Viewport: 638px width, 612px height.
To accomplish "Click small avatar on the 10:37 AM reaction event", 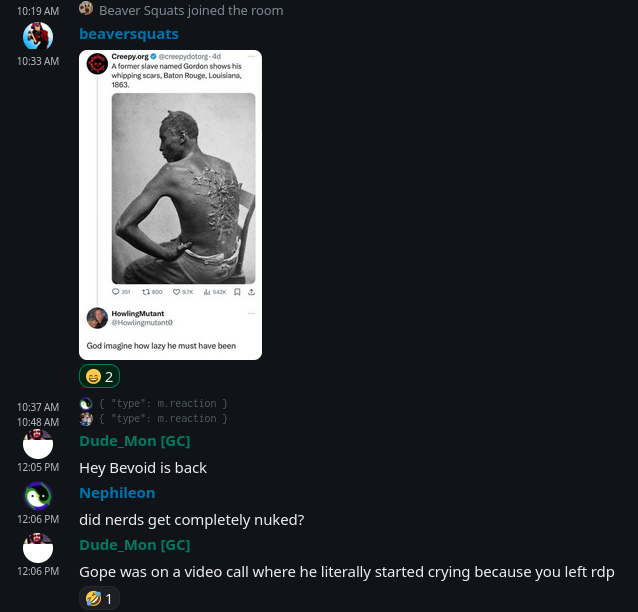I will click(x=86, y=404).
